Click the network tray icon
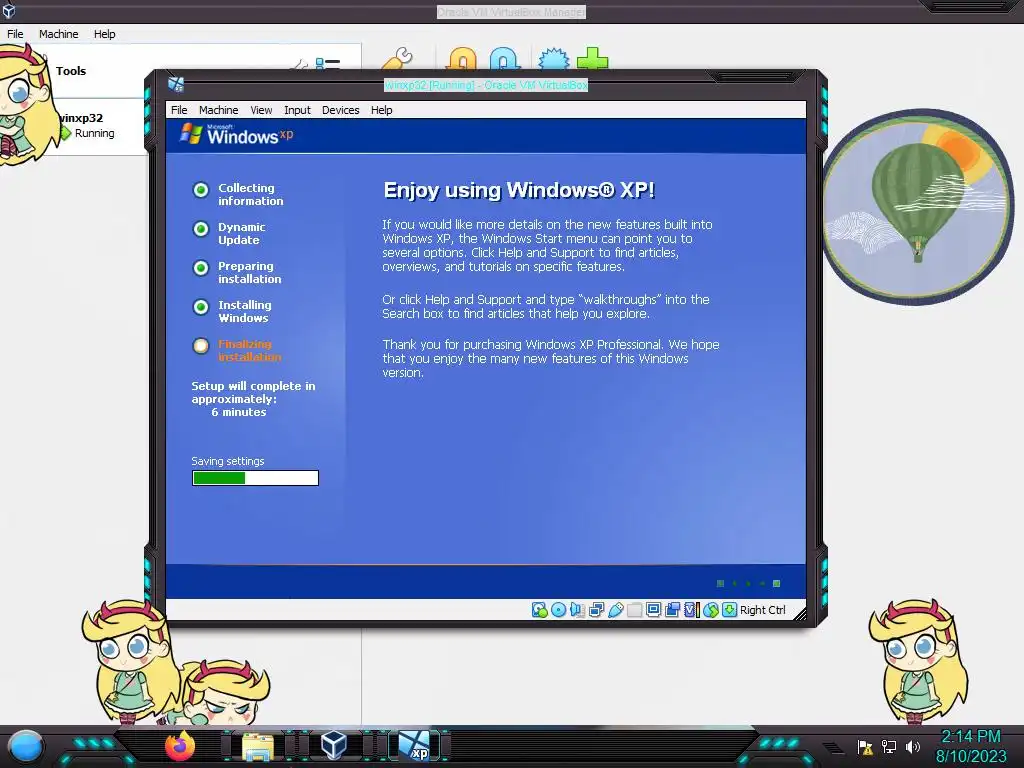This screenshot has height=768, width=1024. point(889,746)
